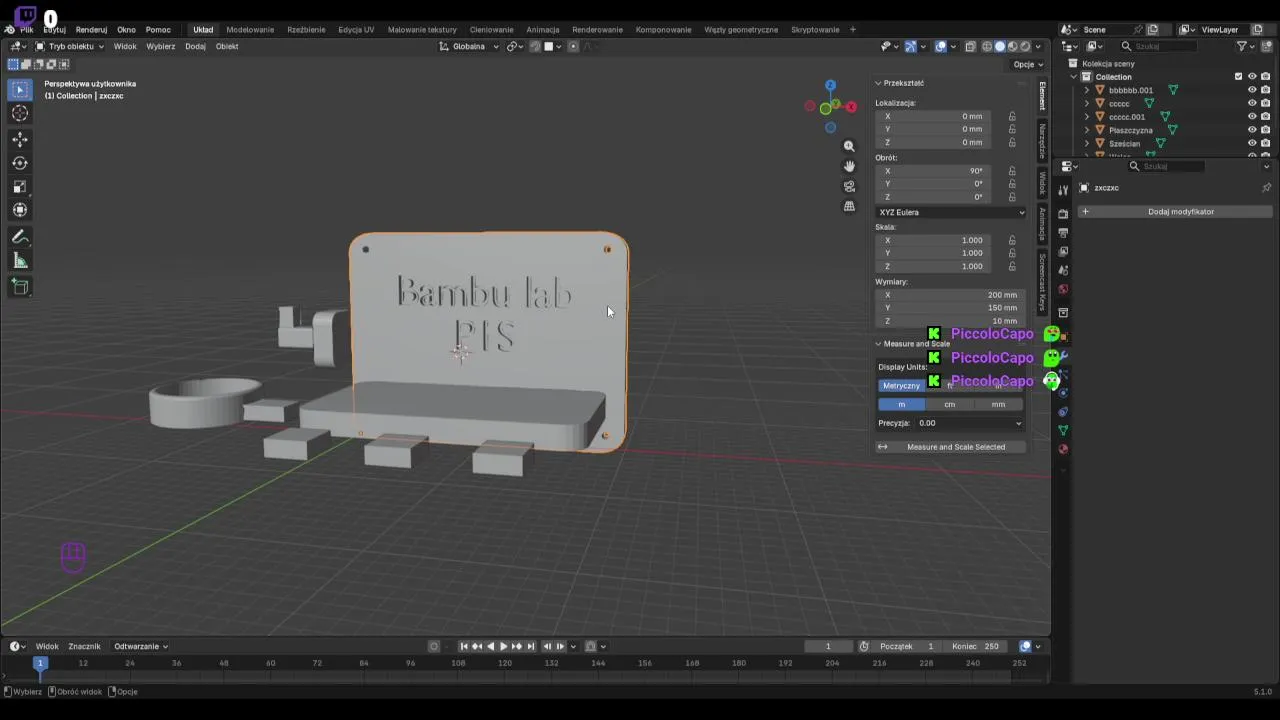This screenshot has height=720, width=1280.
Task: Hide the Płaszczyzna object with eye icon
Action: tap(1251, 130)
